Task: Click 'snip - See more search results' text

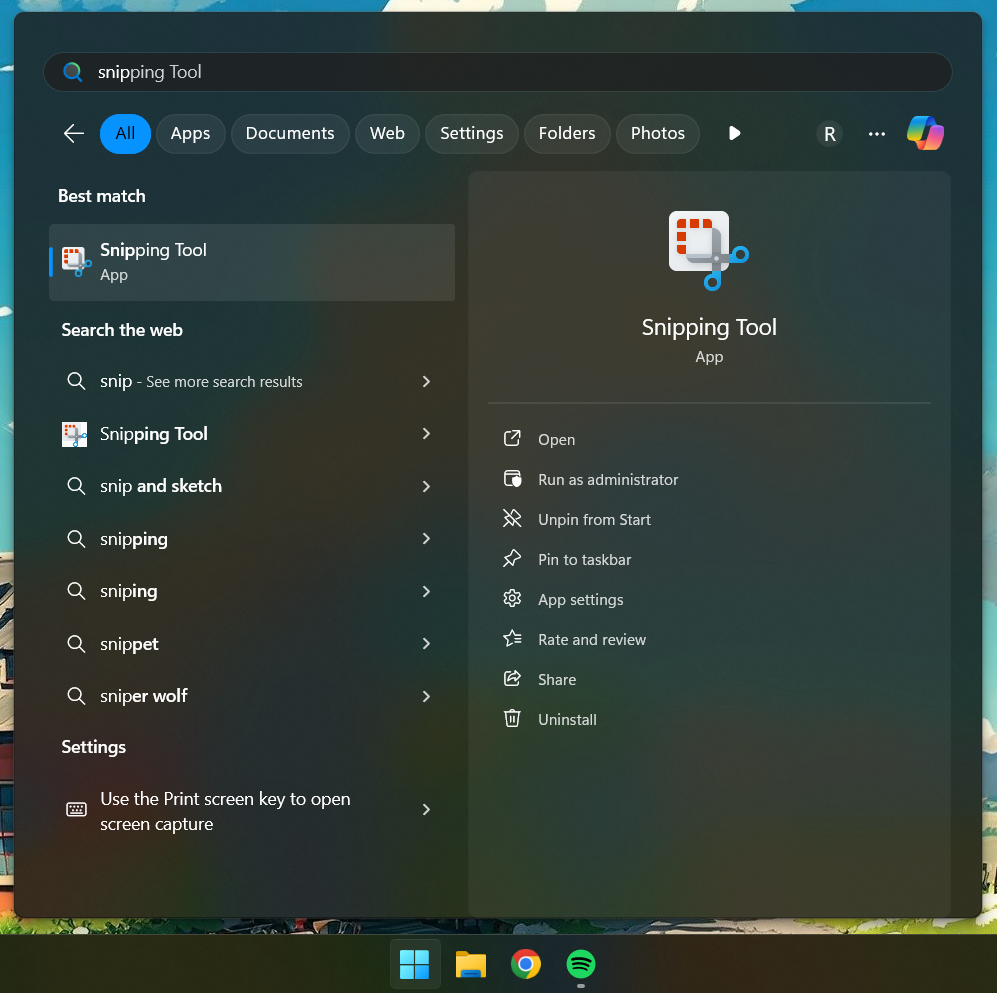Action: click(201, 381)
